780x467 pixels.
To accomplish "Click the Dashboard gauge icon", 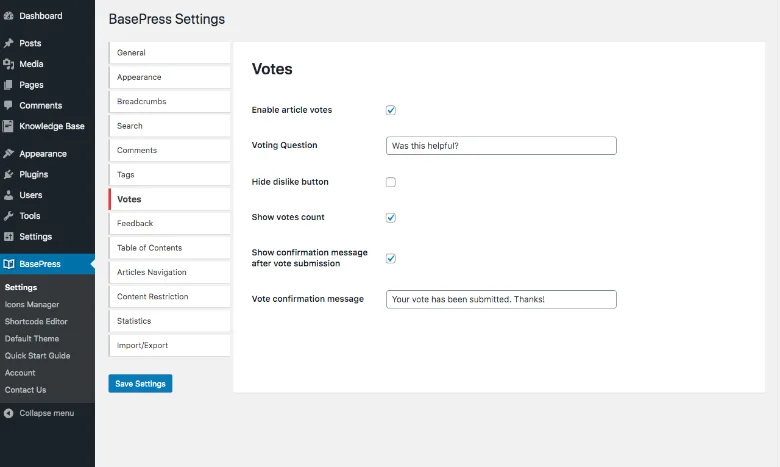I will [8, 16].
